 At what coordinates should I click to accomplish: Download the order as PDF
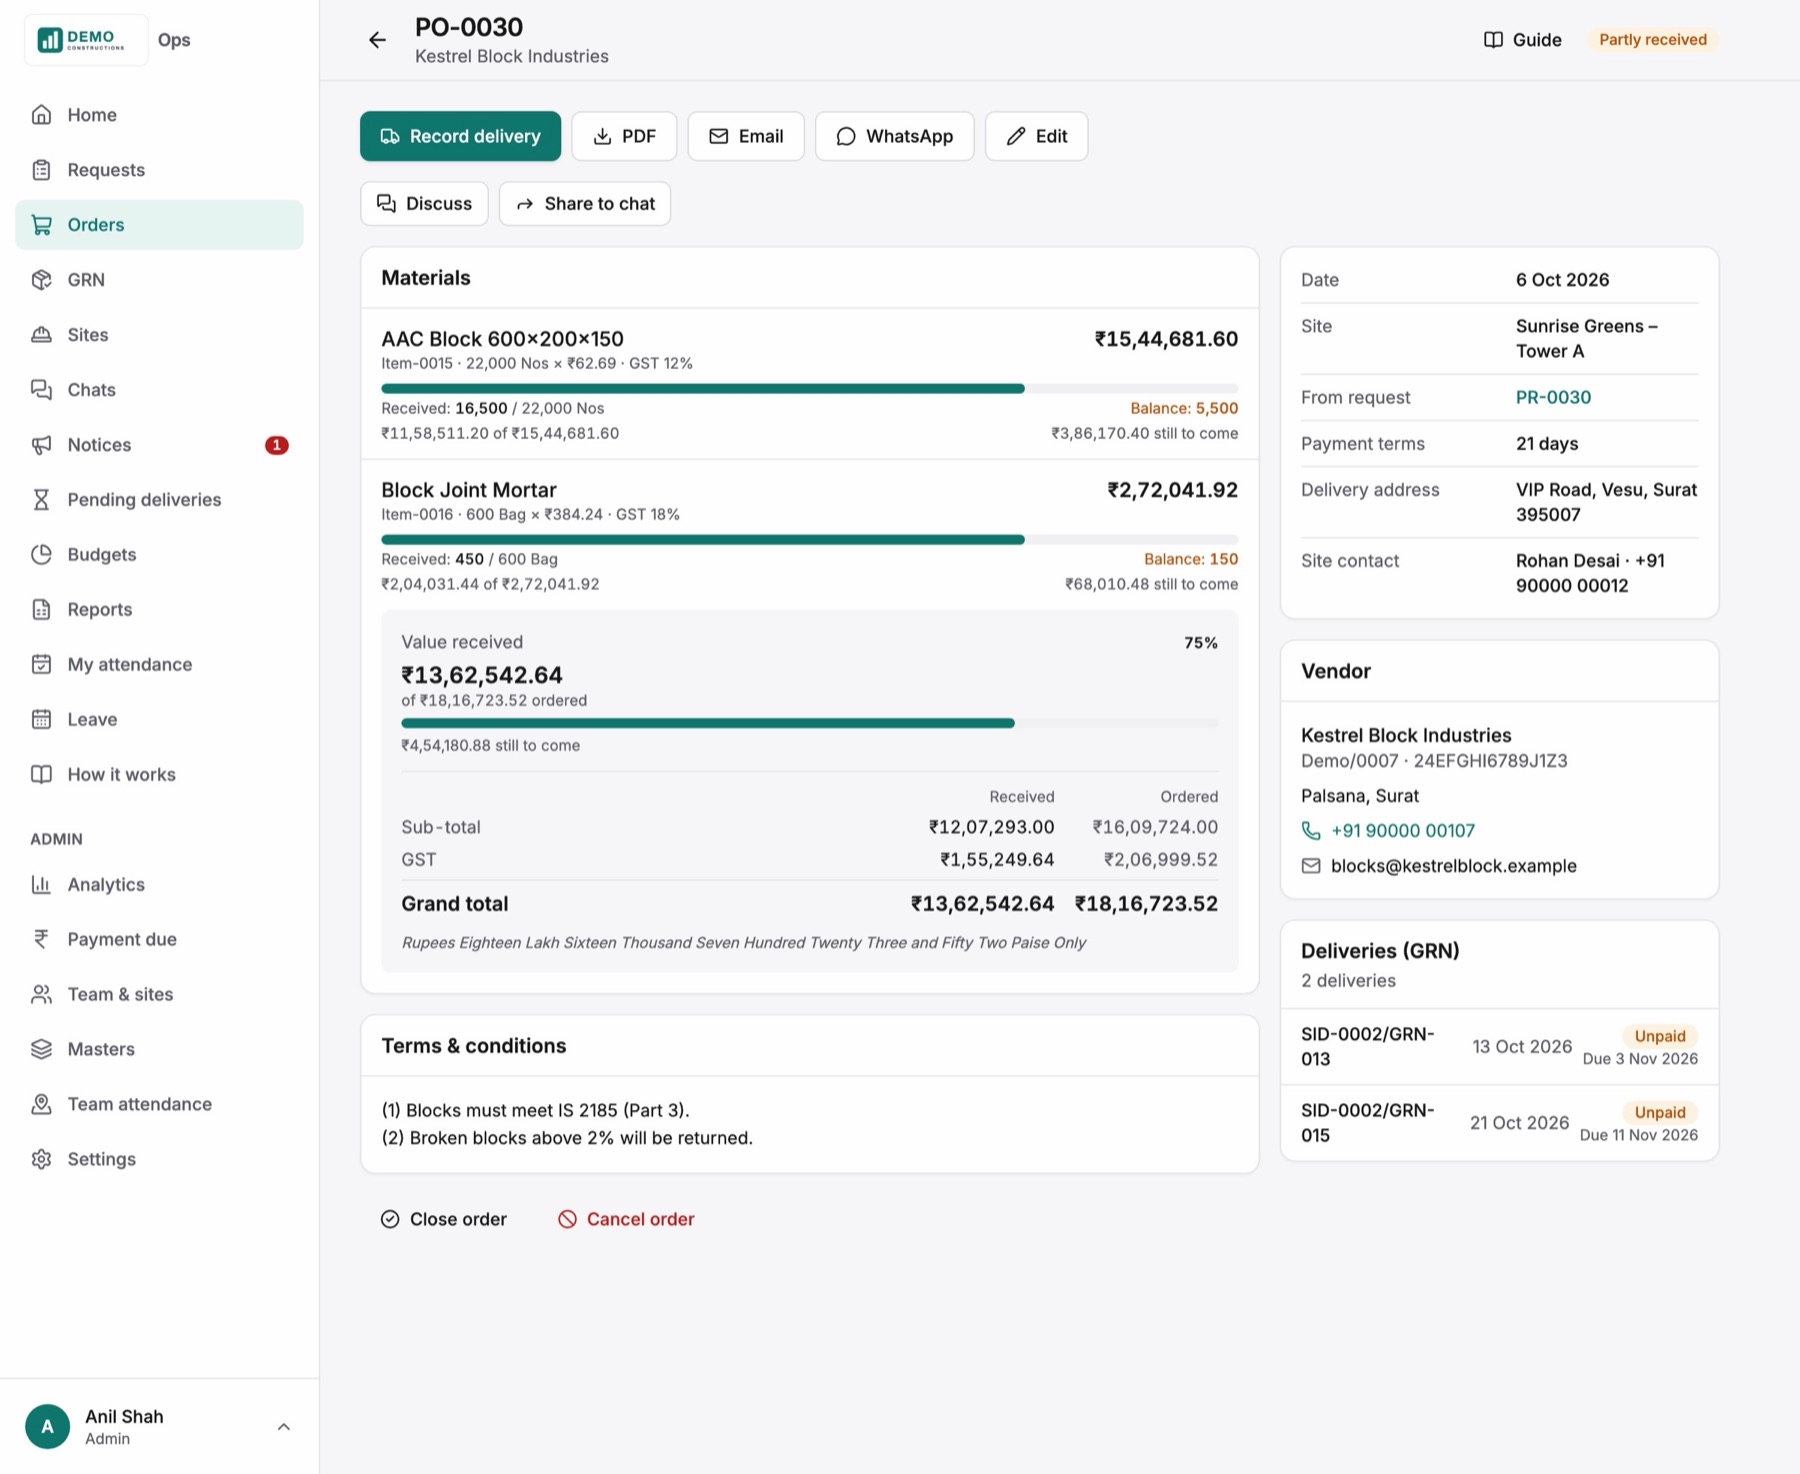[624, 136]
